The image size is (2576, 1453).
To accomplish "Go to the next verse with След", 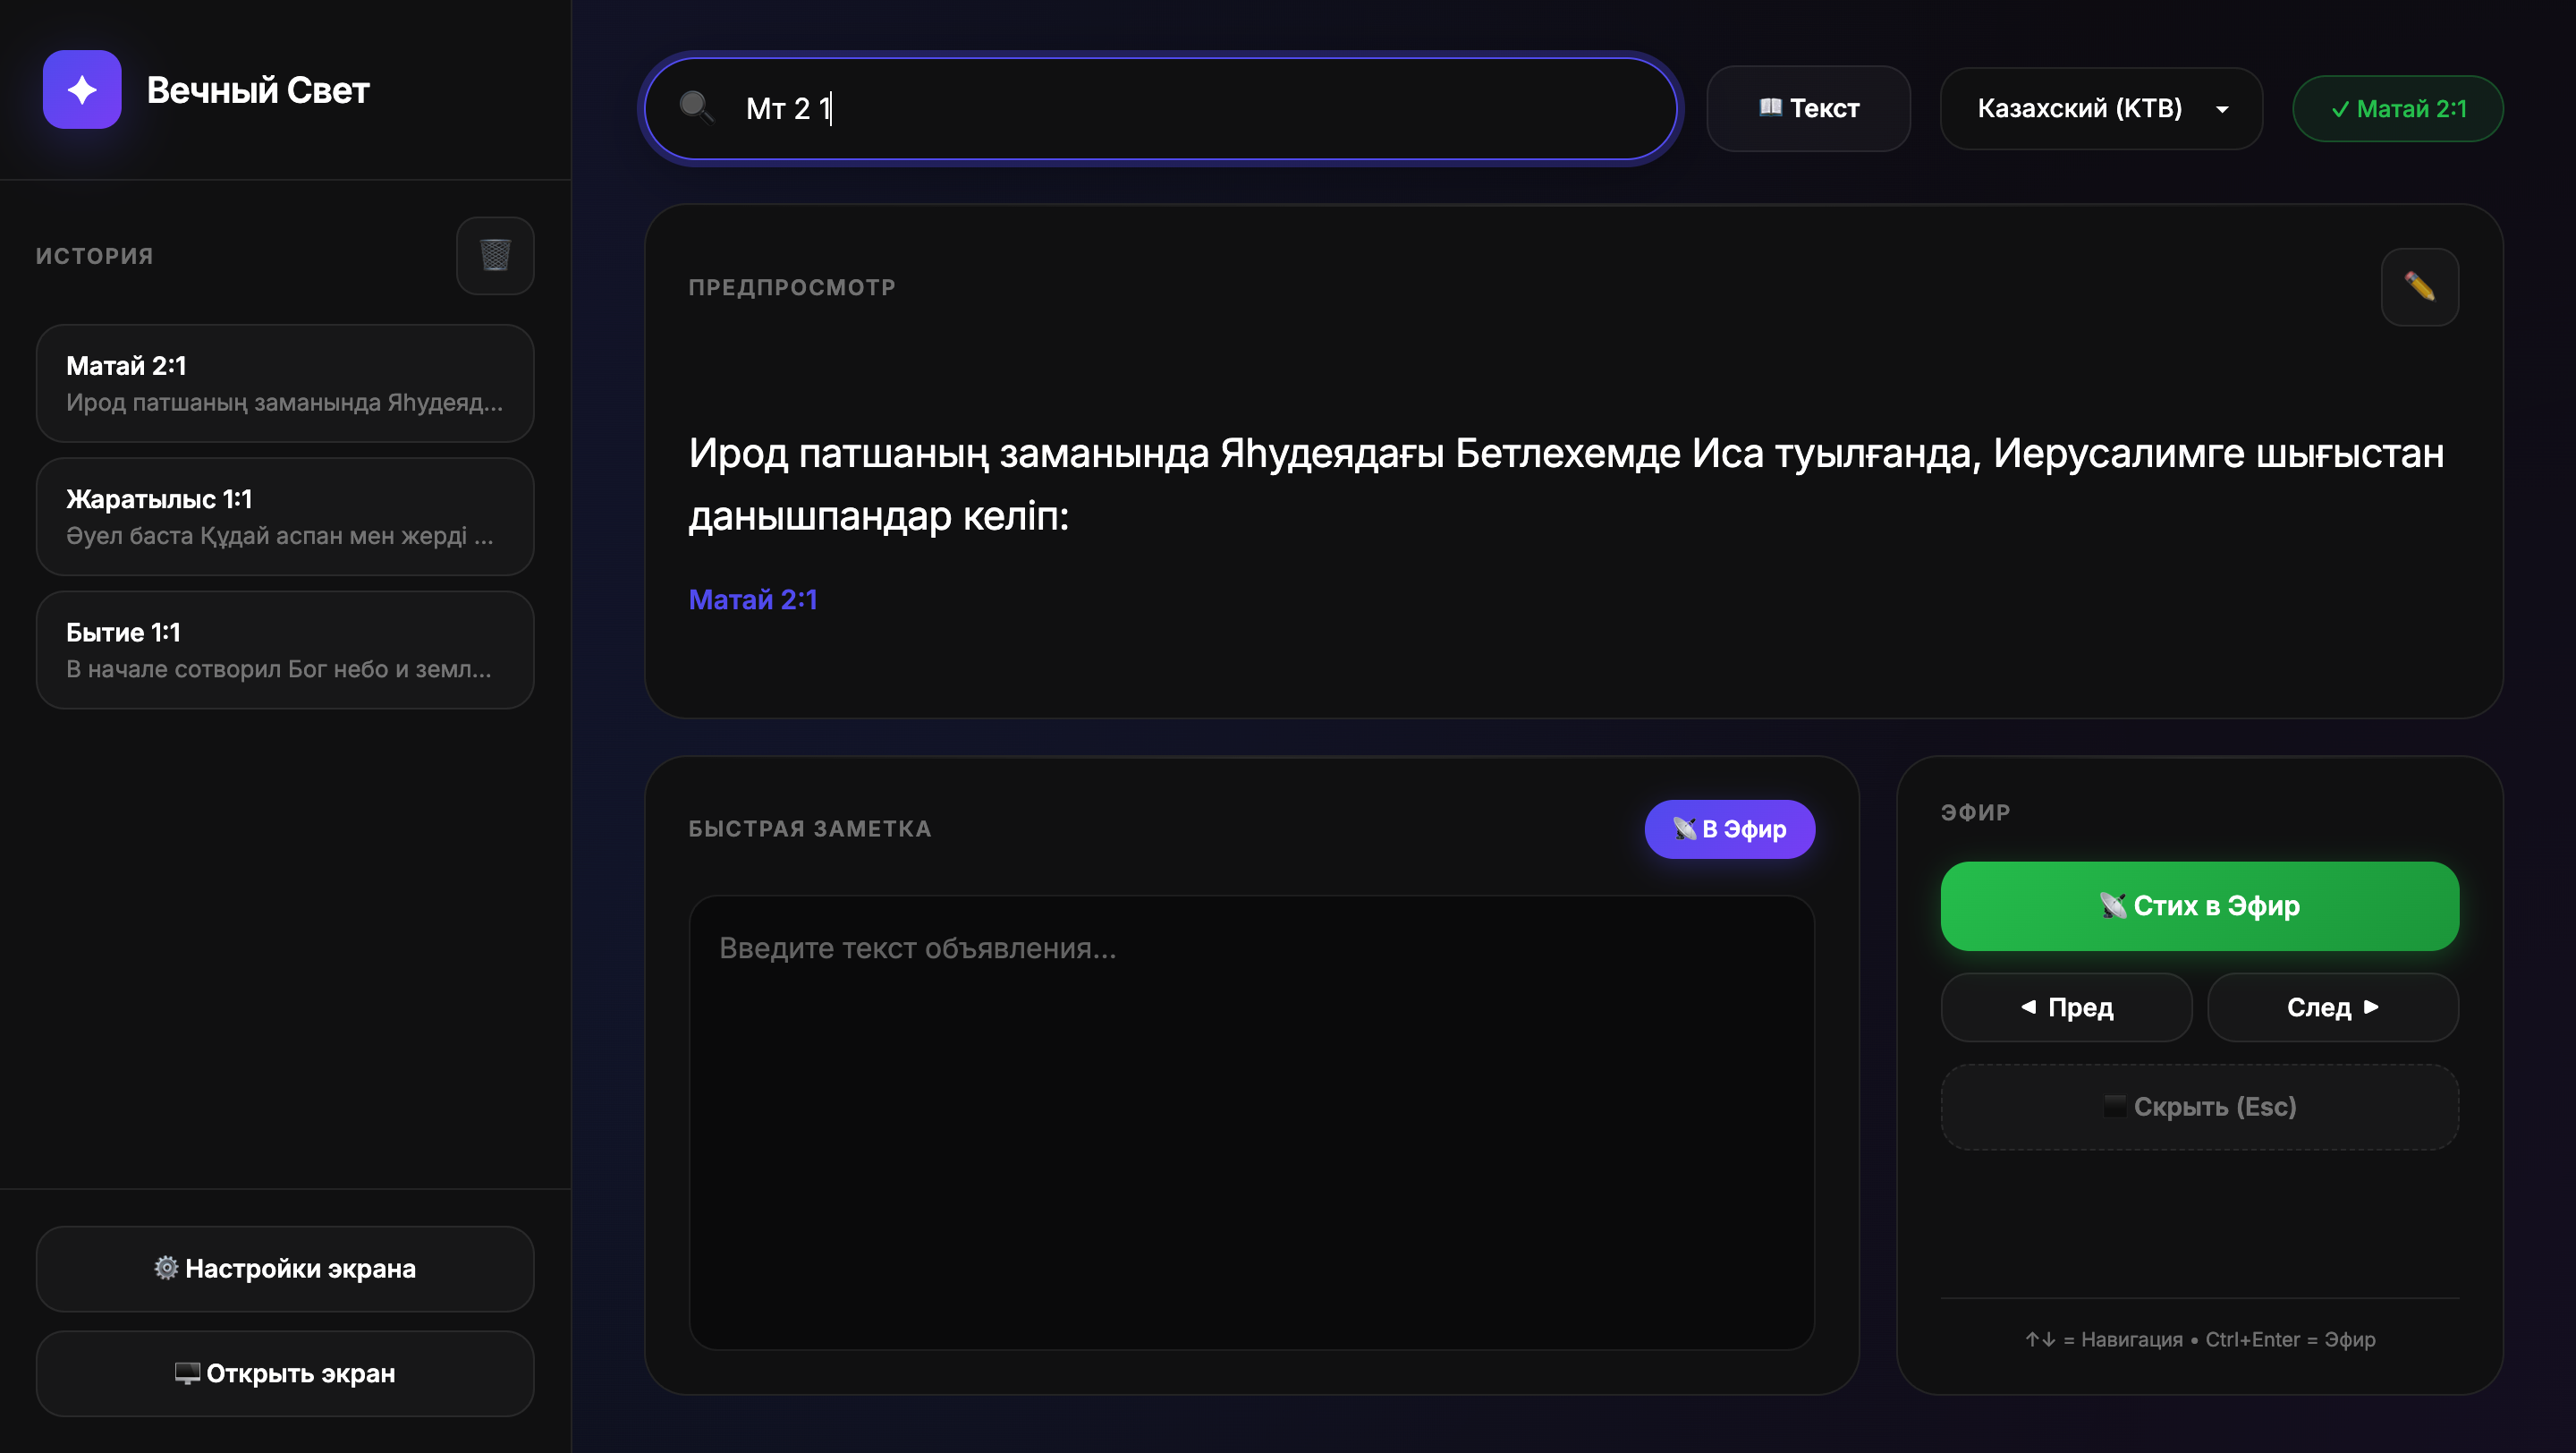I will pyautogui.click(x=2332, y=1007).
